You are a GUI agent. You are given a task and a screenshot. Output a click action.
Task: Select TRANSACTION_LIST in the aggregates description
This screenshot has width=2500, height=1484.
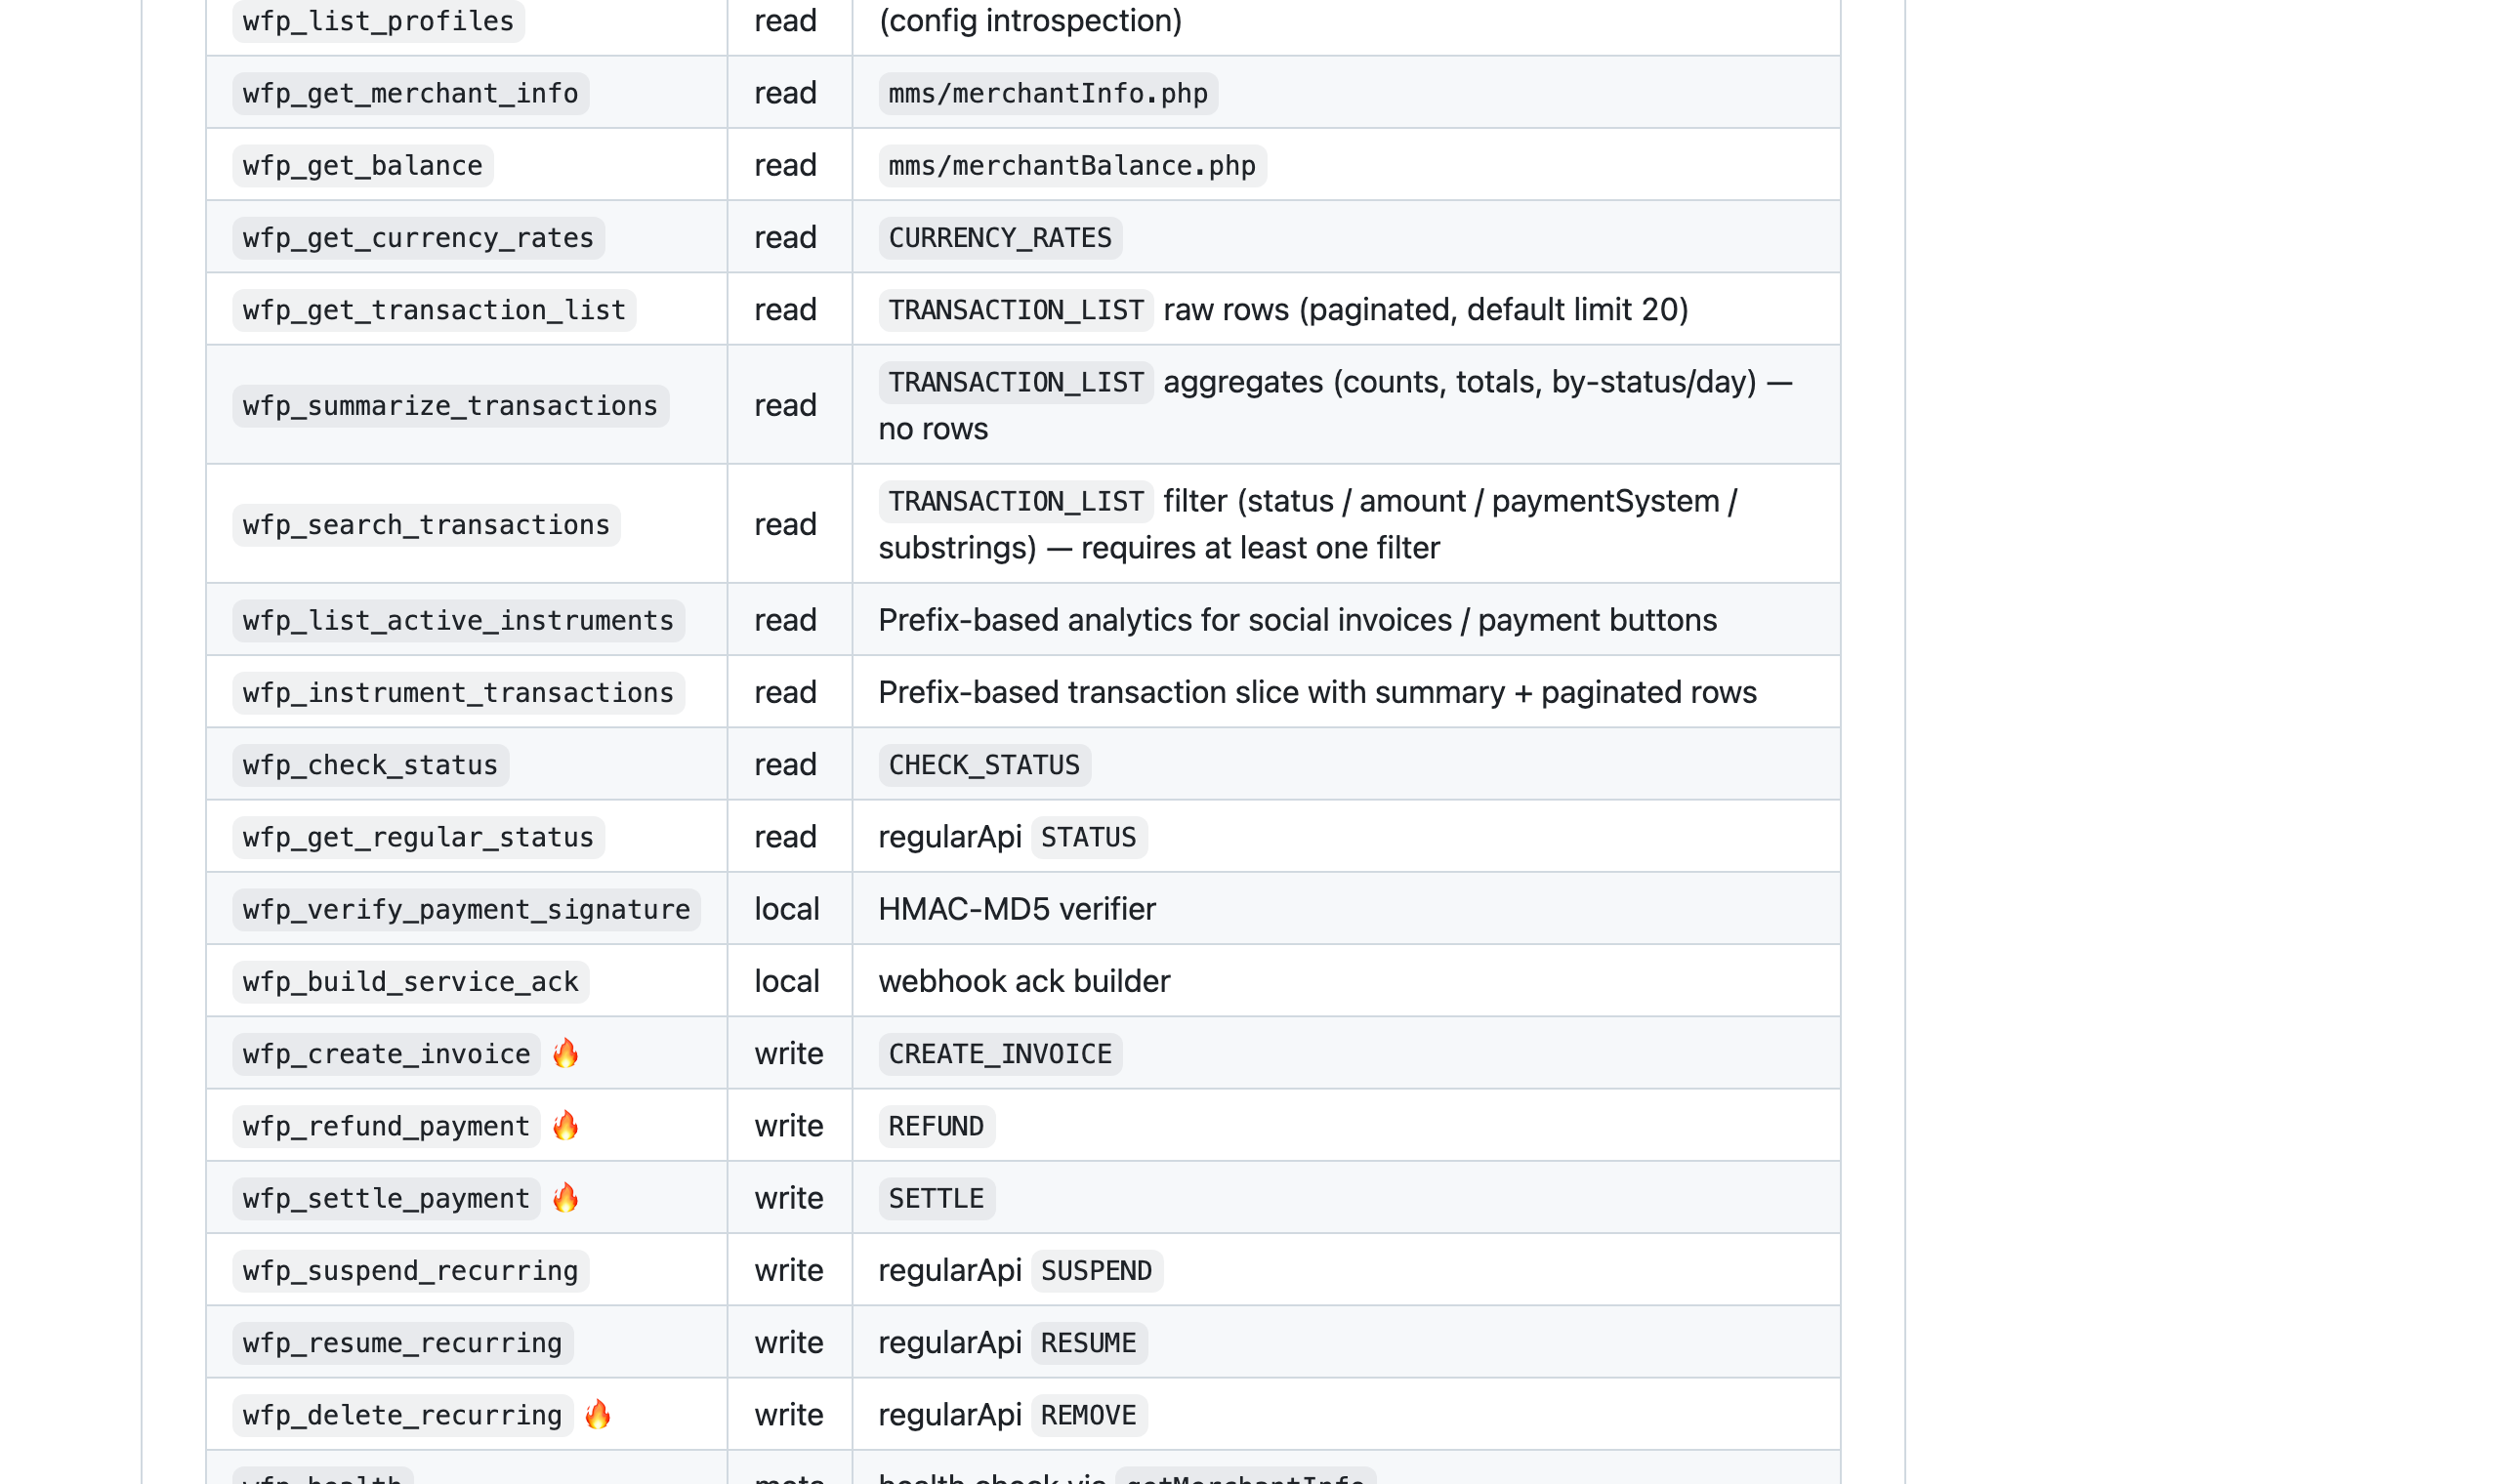[x=1016, y=381]
